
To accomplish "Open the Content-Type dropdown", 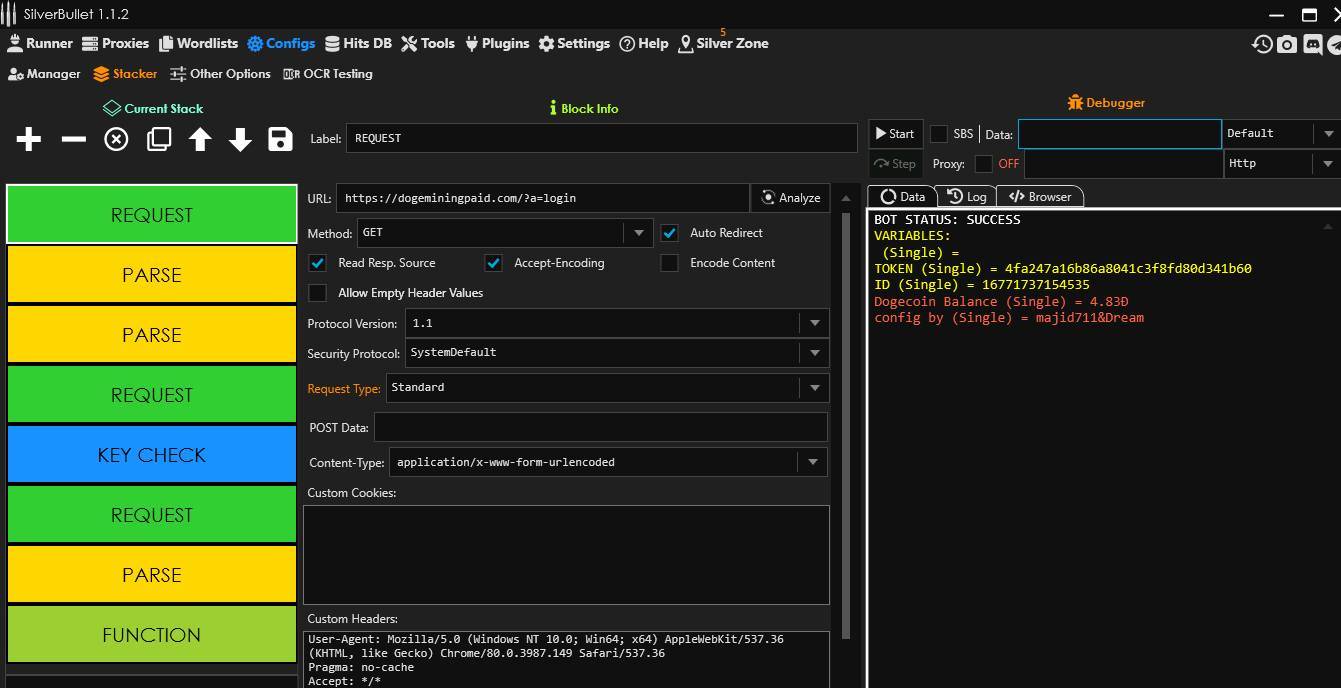I will (x=812, y=462).
